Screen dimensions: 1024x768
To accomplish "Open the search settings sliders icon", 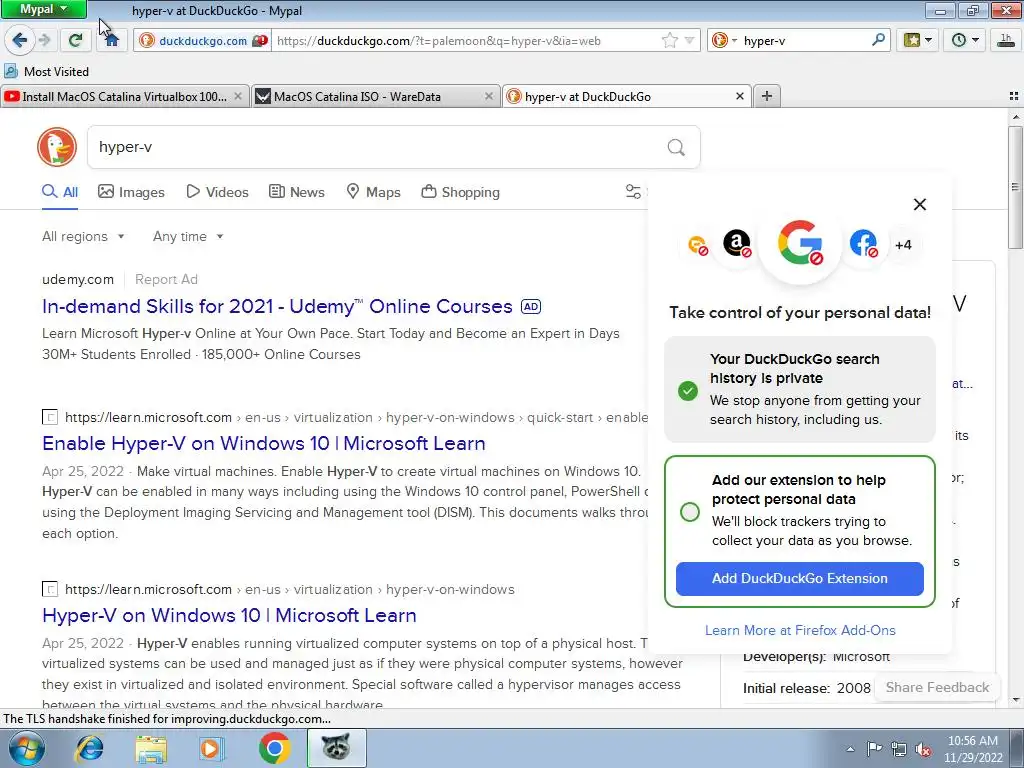I will (633, 192).
